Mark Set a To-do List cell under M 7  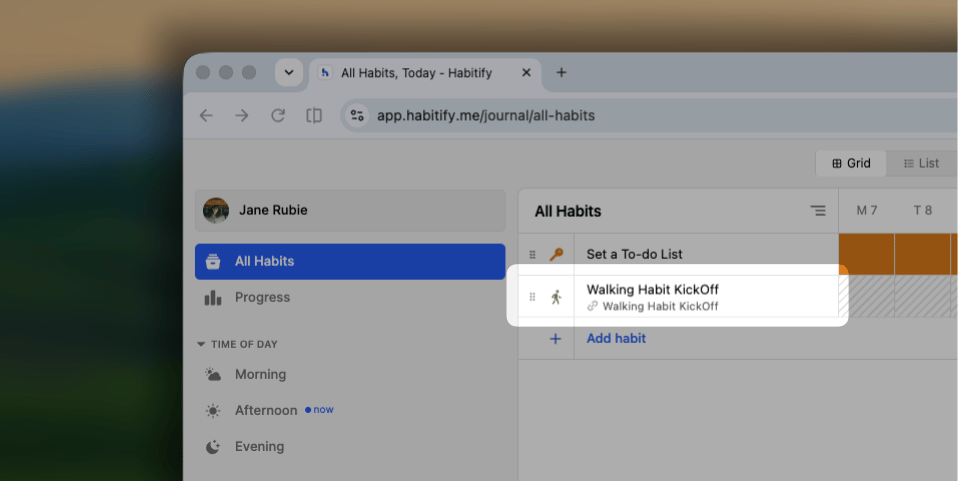point(866,254)
